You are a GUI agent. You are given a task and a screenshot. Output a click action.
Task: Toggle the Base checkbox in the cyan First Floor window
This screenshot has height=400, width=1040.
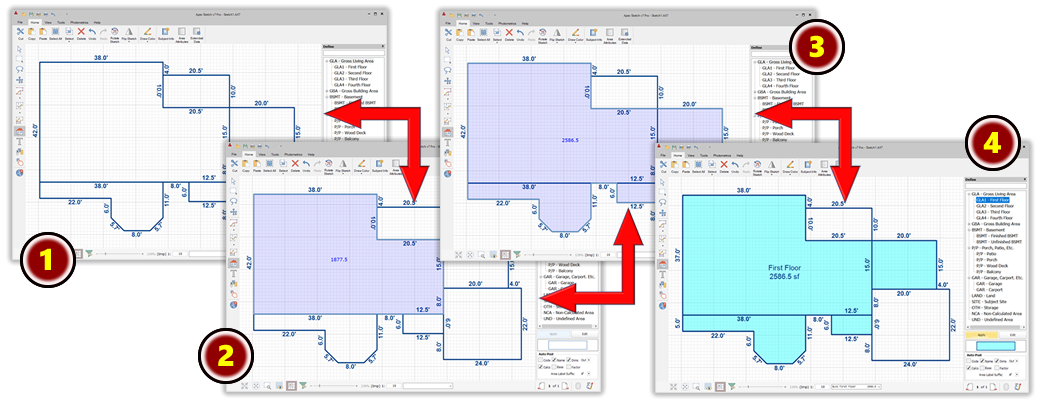(x=982, y=367)
